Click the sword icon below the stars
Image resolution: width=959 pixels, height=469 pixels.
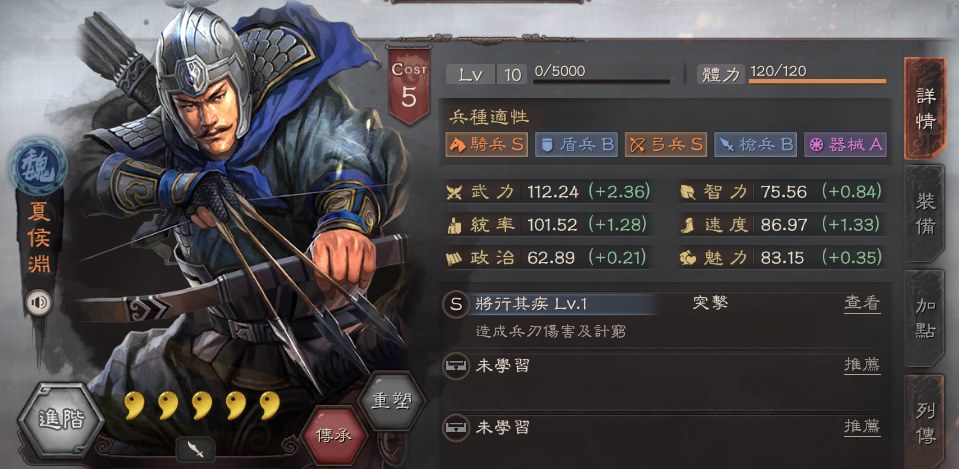195,449
